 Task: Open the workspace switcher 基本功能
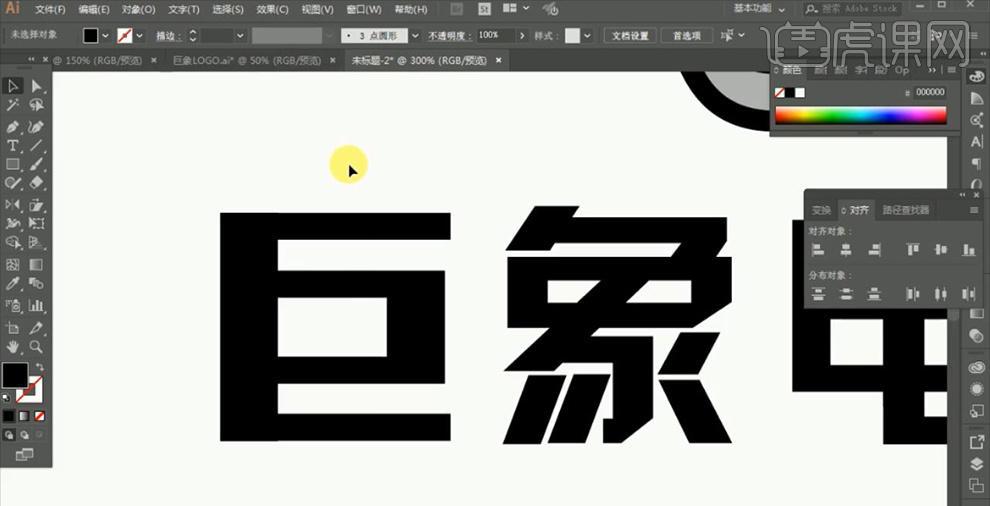(759, 9)
